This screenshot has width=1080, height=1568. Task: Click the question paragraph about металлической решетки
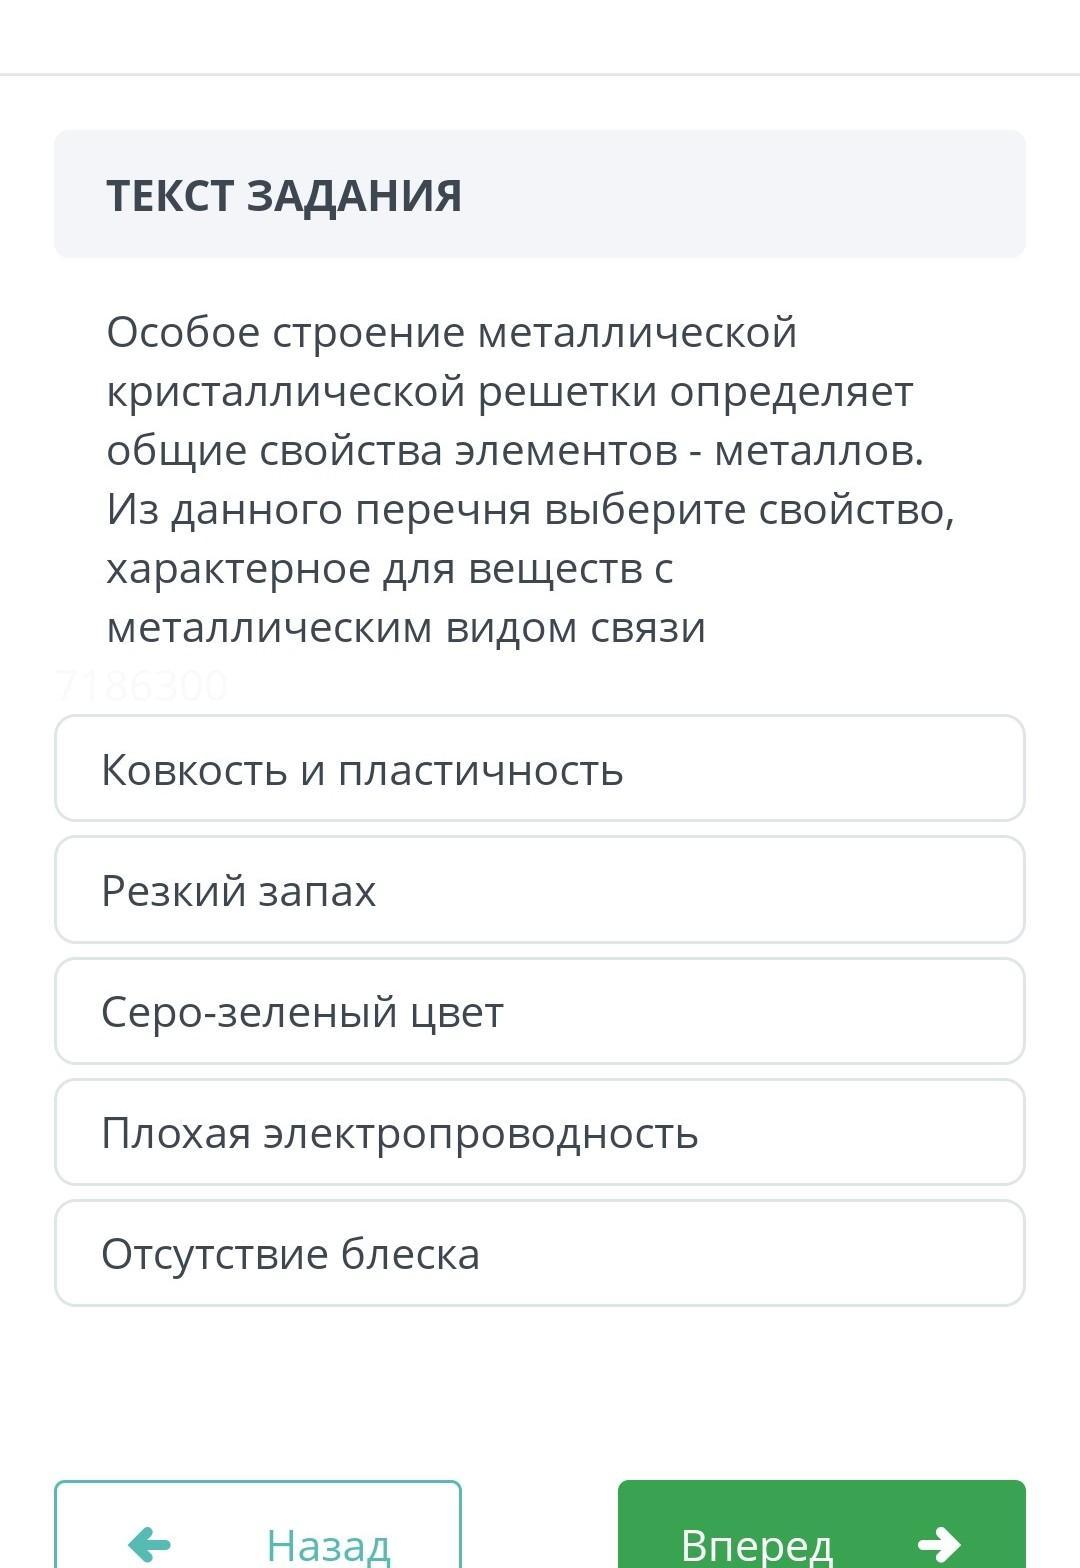click(x=530, y=479)
